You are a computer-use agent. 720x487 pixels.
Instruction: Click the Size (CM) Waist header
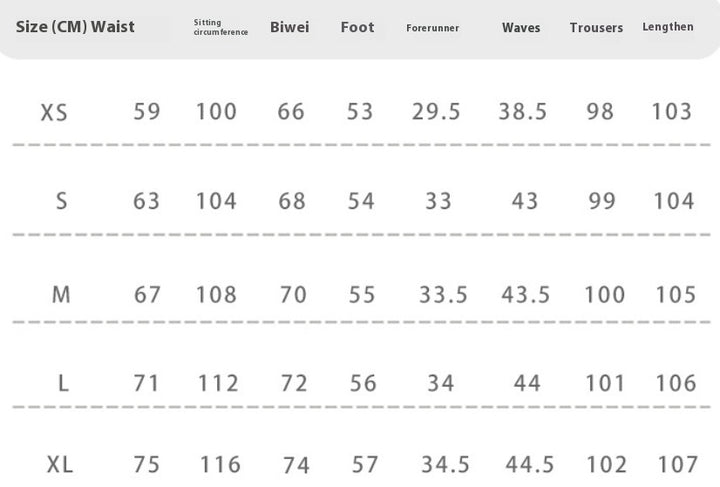pos(75,27)
